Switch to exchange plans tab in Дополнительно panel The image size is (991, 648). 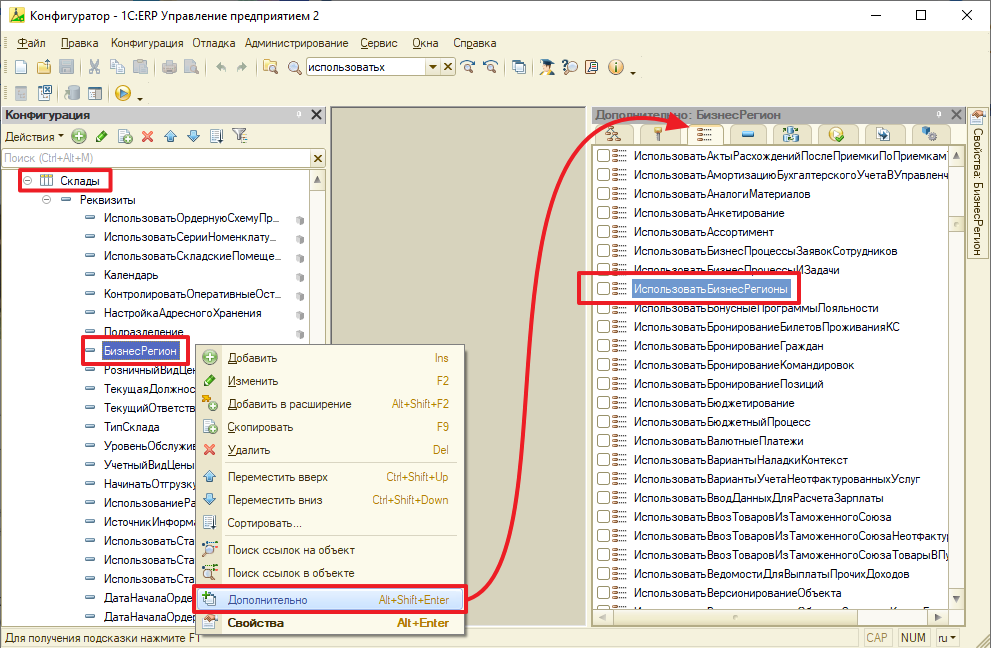tap(791, 134)
